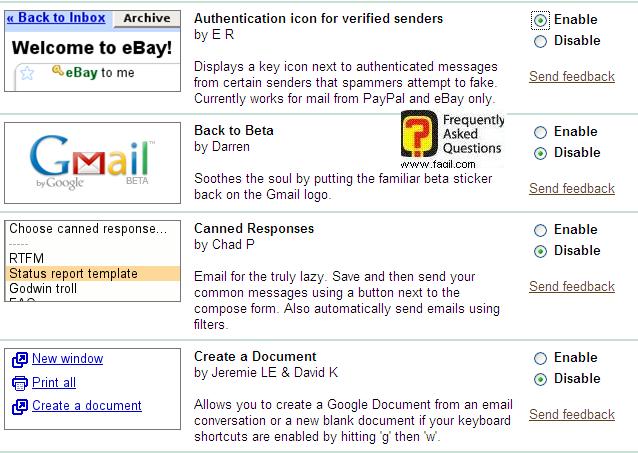The width and height of the screenshot is (638, 453).
Task: Click the FAQ question mark logo
Action: tap(417, 139)
